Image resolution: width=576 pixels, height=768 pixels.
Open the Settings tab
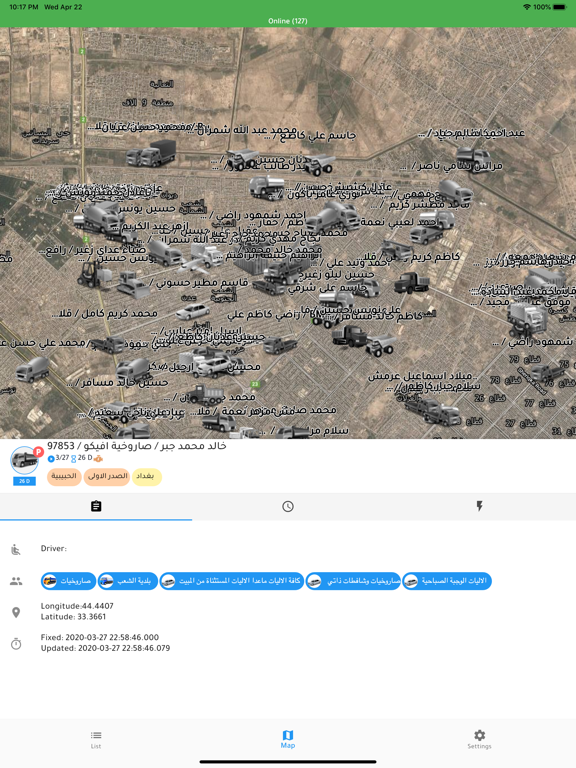click(480, 739)
